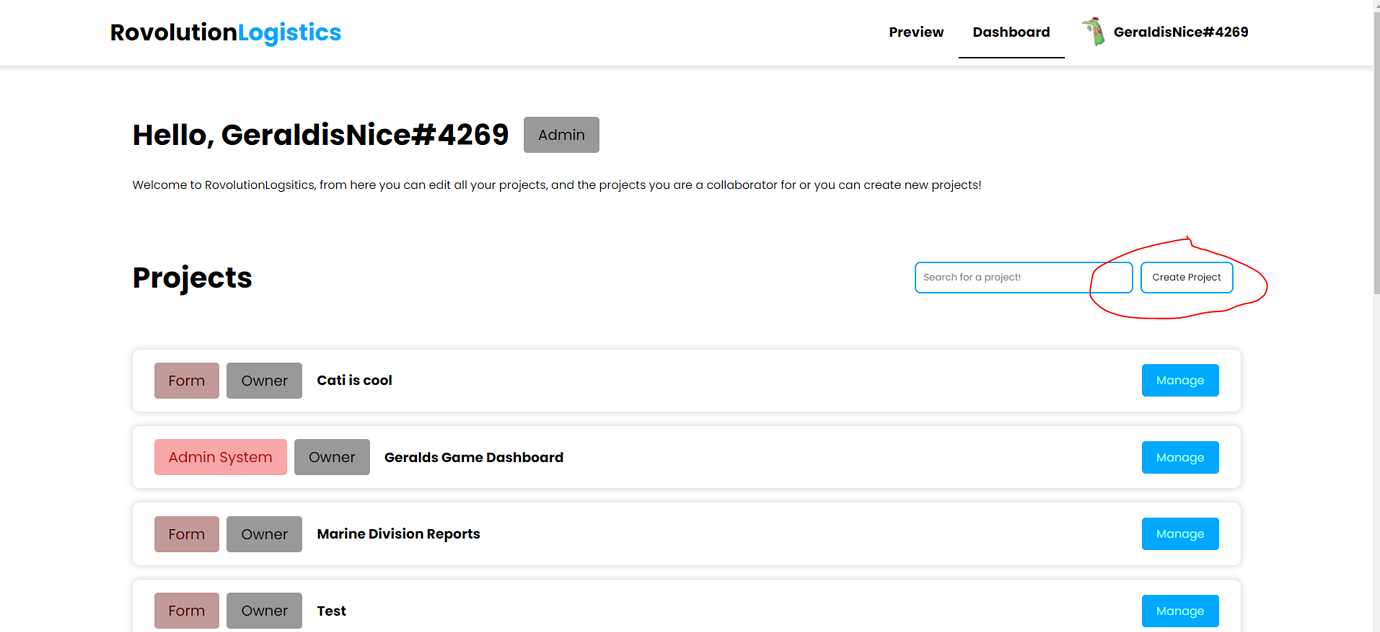Manage the Geralds Game Dashboard project
1380x632 pixels.
pos(1180,457)
